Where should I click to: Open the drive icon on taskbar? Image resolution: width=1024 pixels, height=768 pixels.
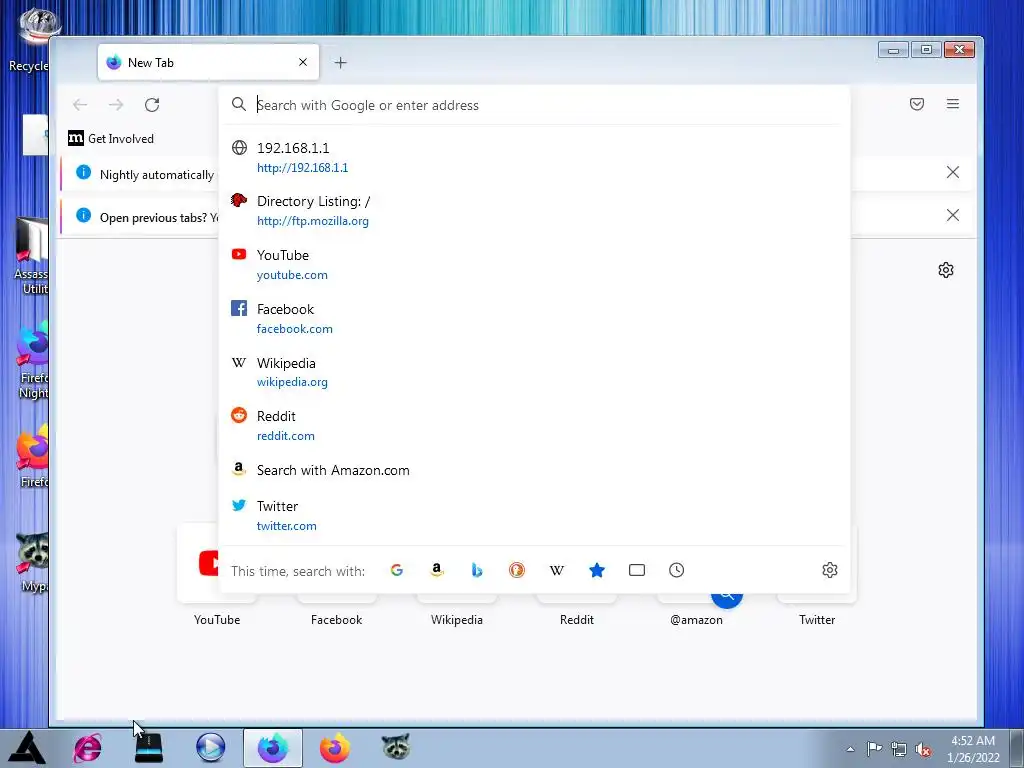tap(148, 748)
